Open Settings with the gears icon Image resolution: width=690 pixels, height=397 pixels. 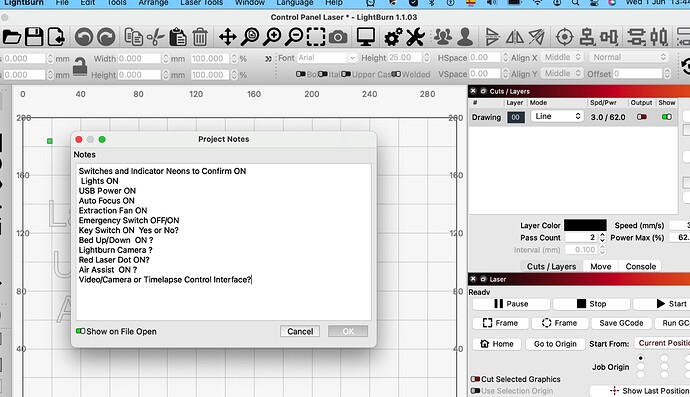393,37
